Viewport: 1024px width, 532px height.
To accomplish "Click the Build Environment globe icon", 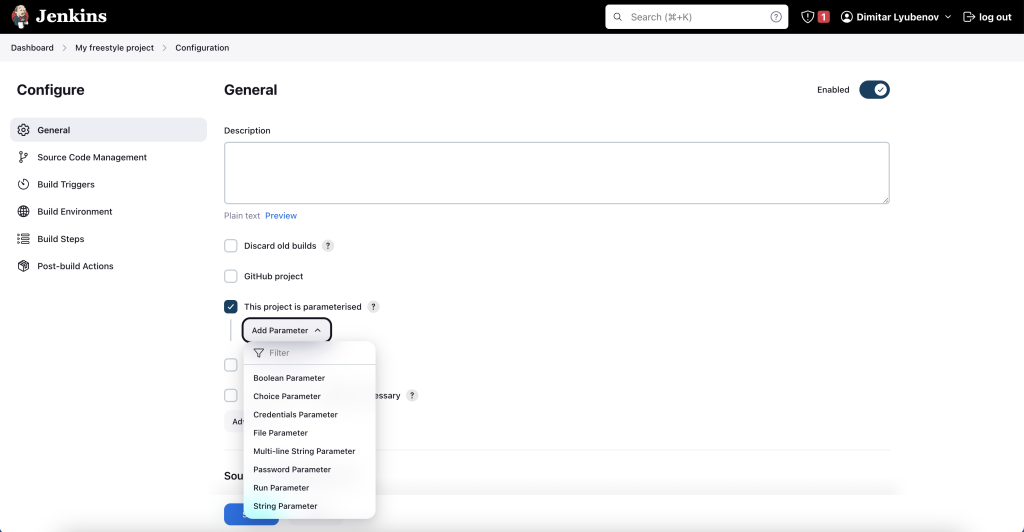I will [x=24, y=211].
